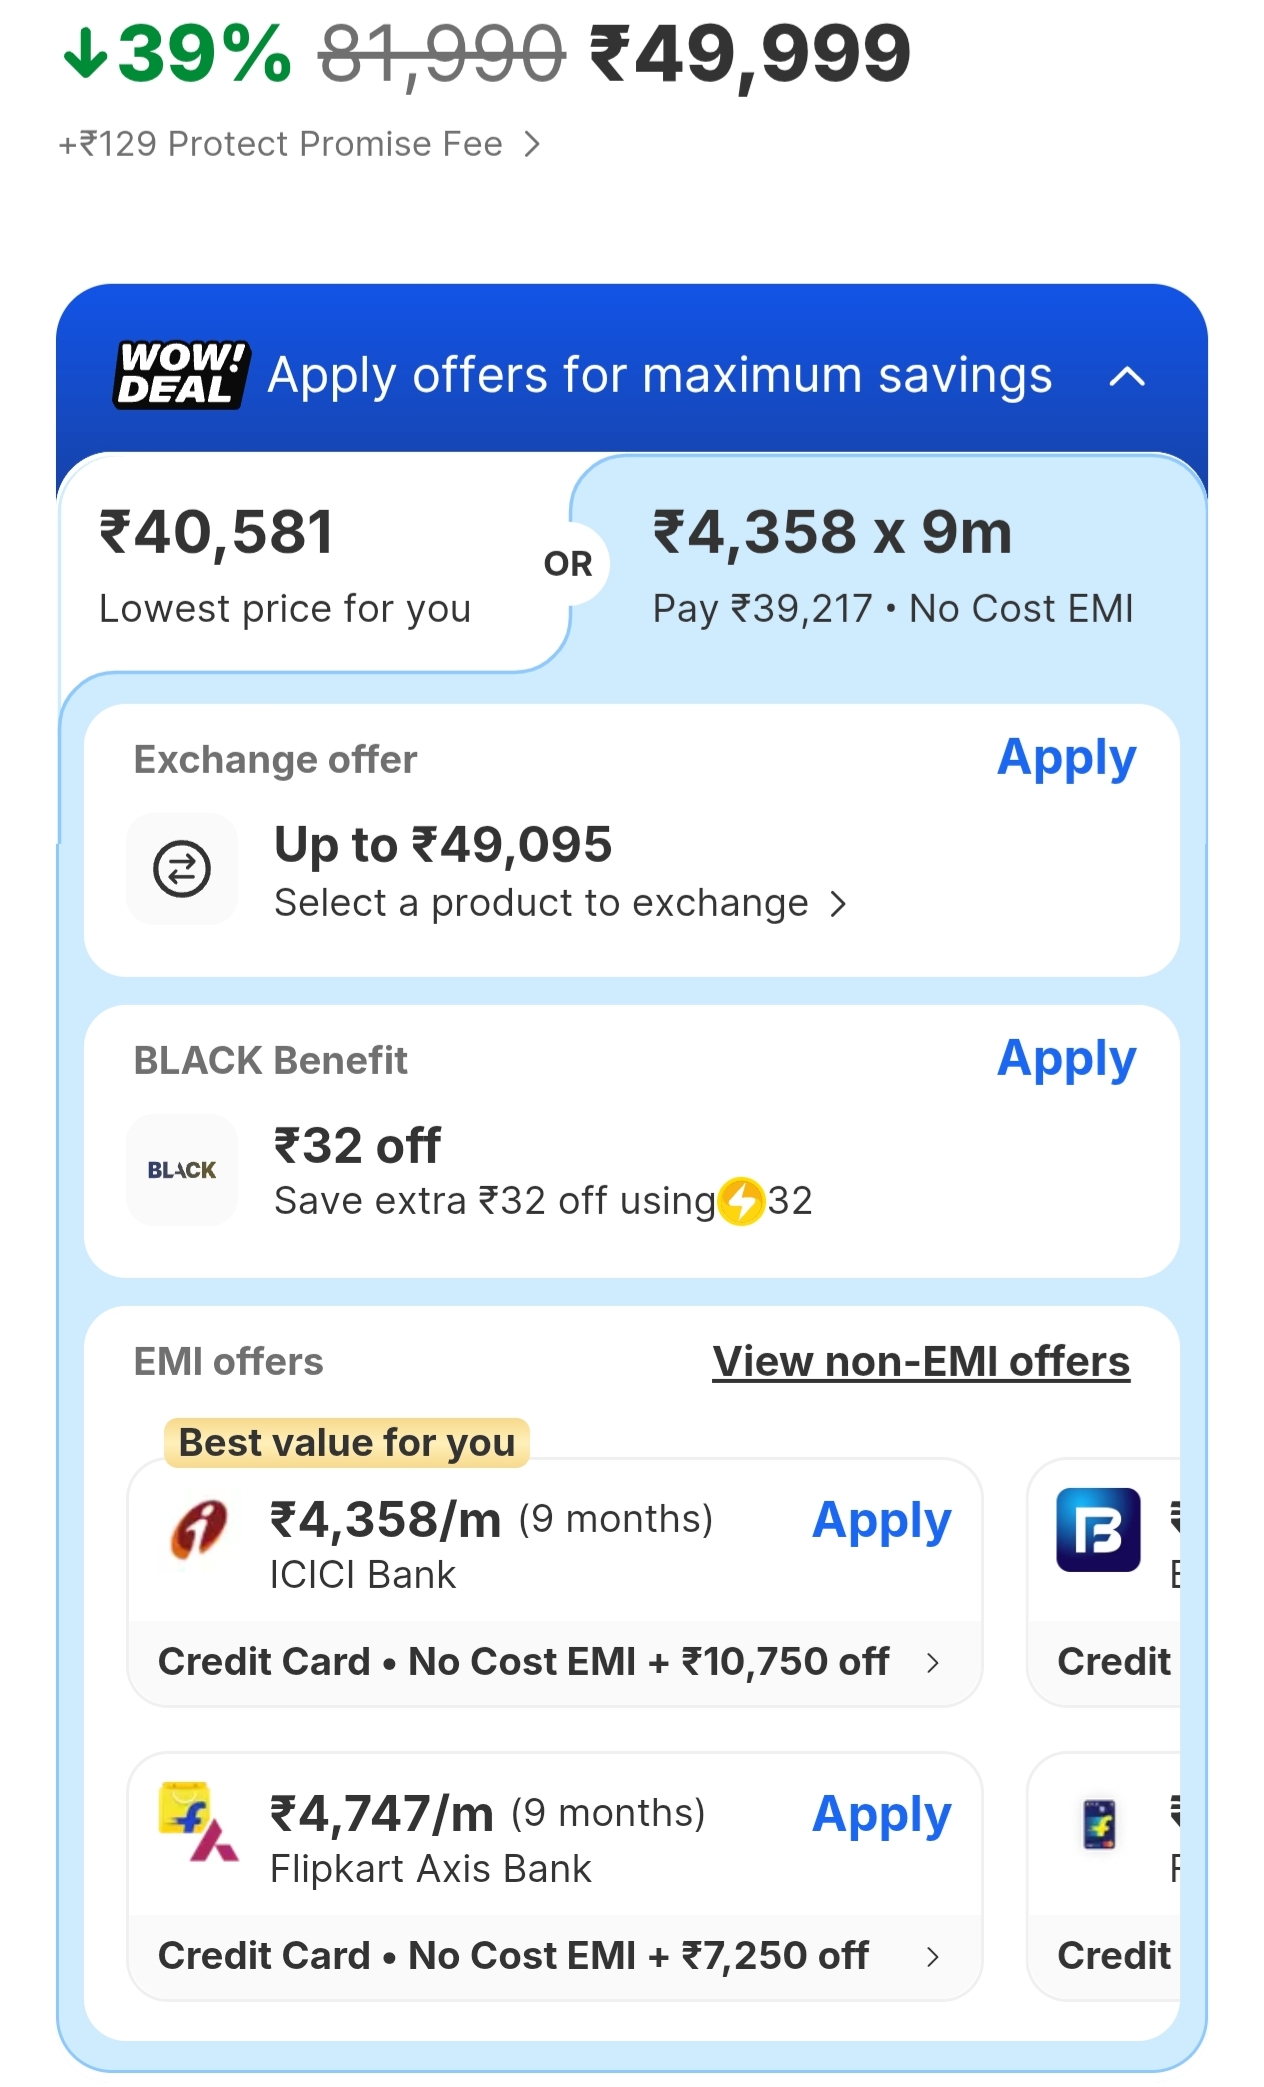1264x2087 pixels.
Task: Click the partially visible phone card icon
Action: tap(1099, 1824)
